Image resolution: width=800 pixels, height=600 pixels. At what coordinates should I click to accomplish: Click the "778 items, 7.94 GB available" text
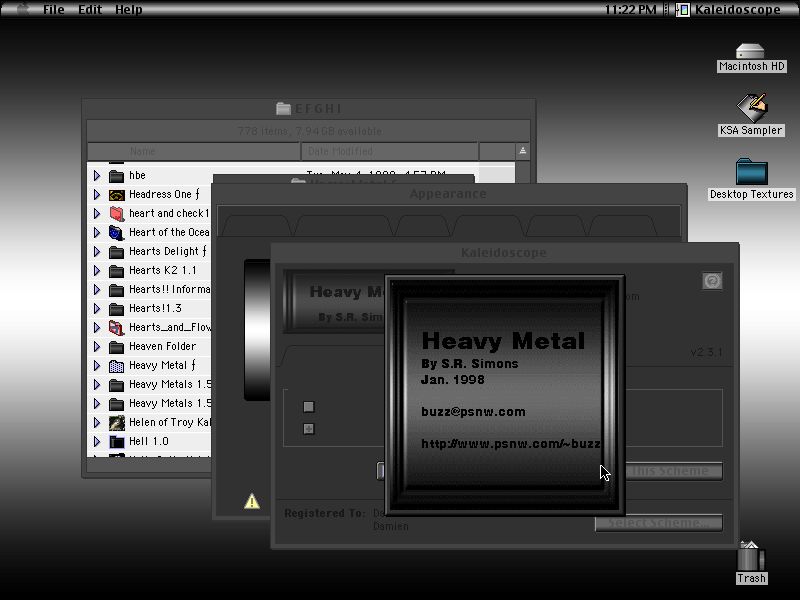tap(309, 131)
